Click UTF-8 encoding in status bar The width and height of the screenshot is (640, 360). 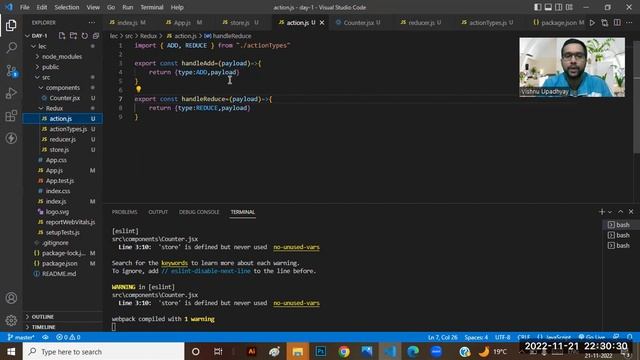[x=502, y=338]
